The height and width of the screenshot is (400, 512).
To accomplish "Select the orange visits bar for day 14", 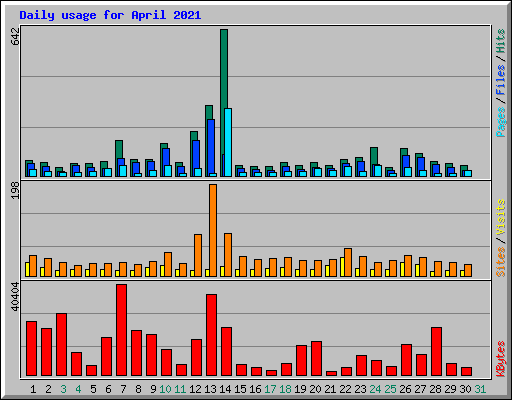I will pyautogui.click(x=228, y=255).
